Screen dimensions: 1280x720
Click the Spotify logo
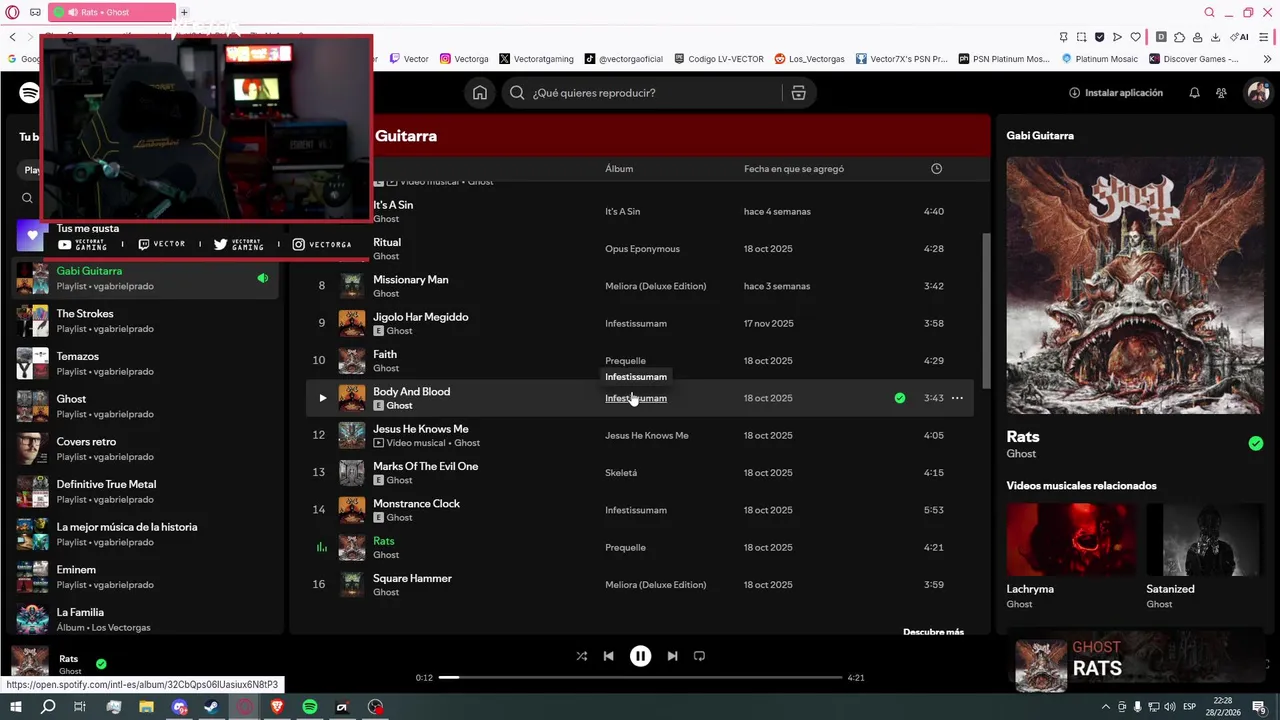coord(30,93)
